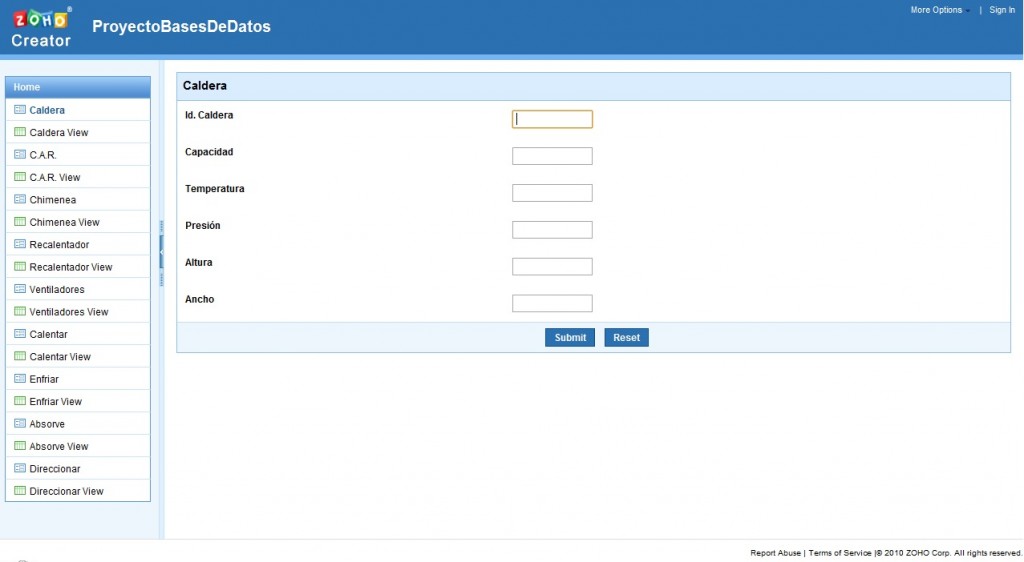Click the view icon beside Ventiladores View
1024x562 pixels.
click(20, 312)
